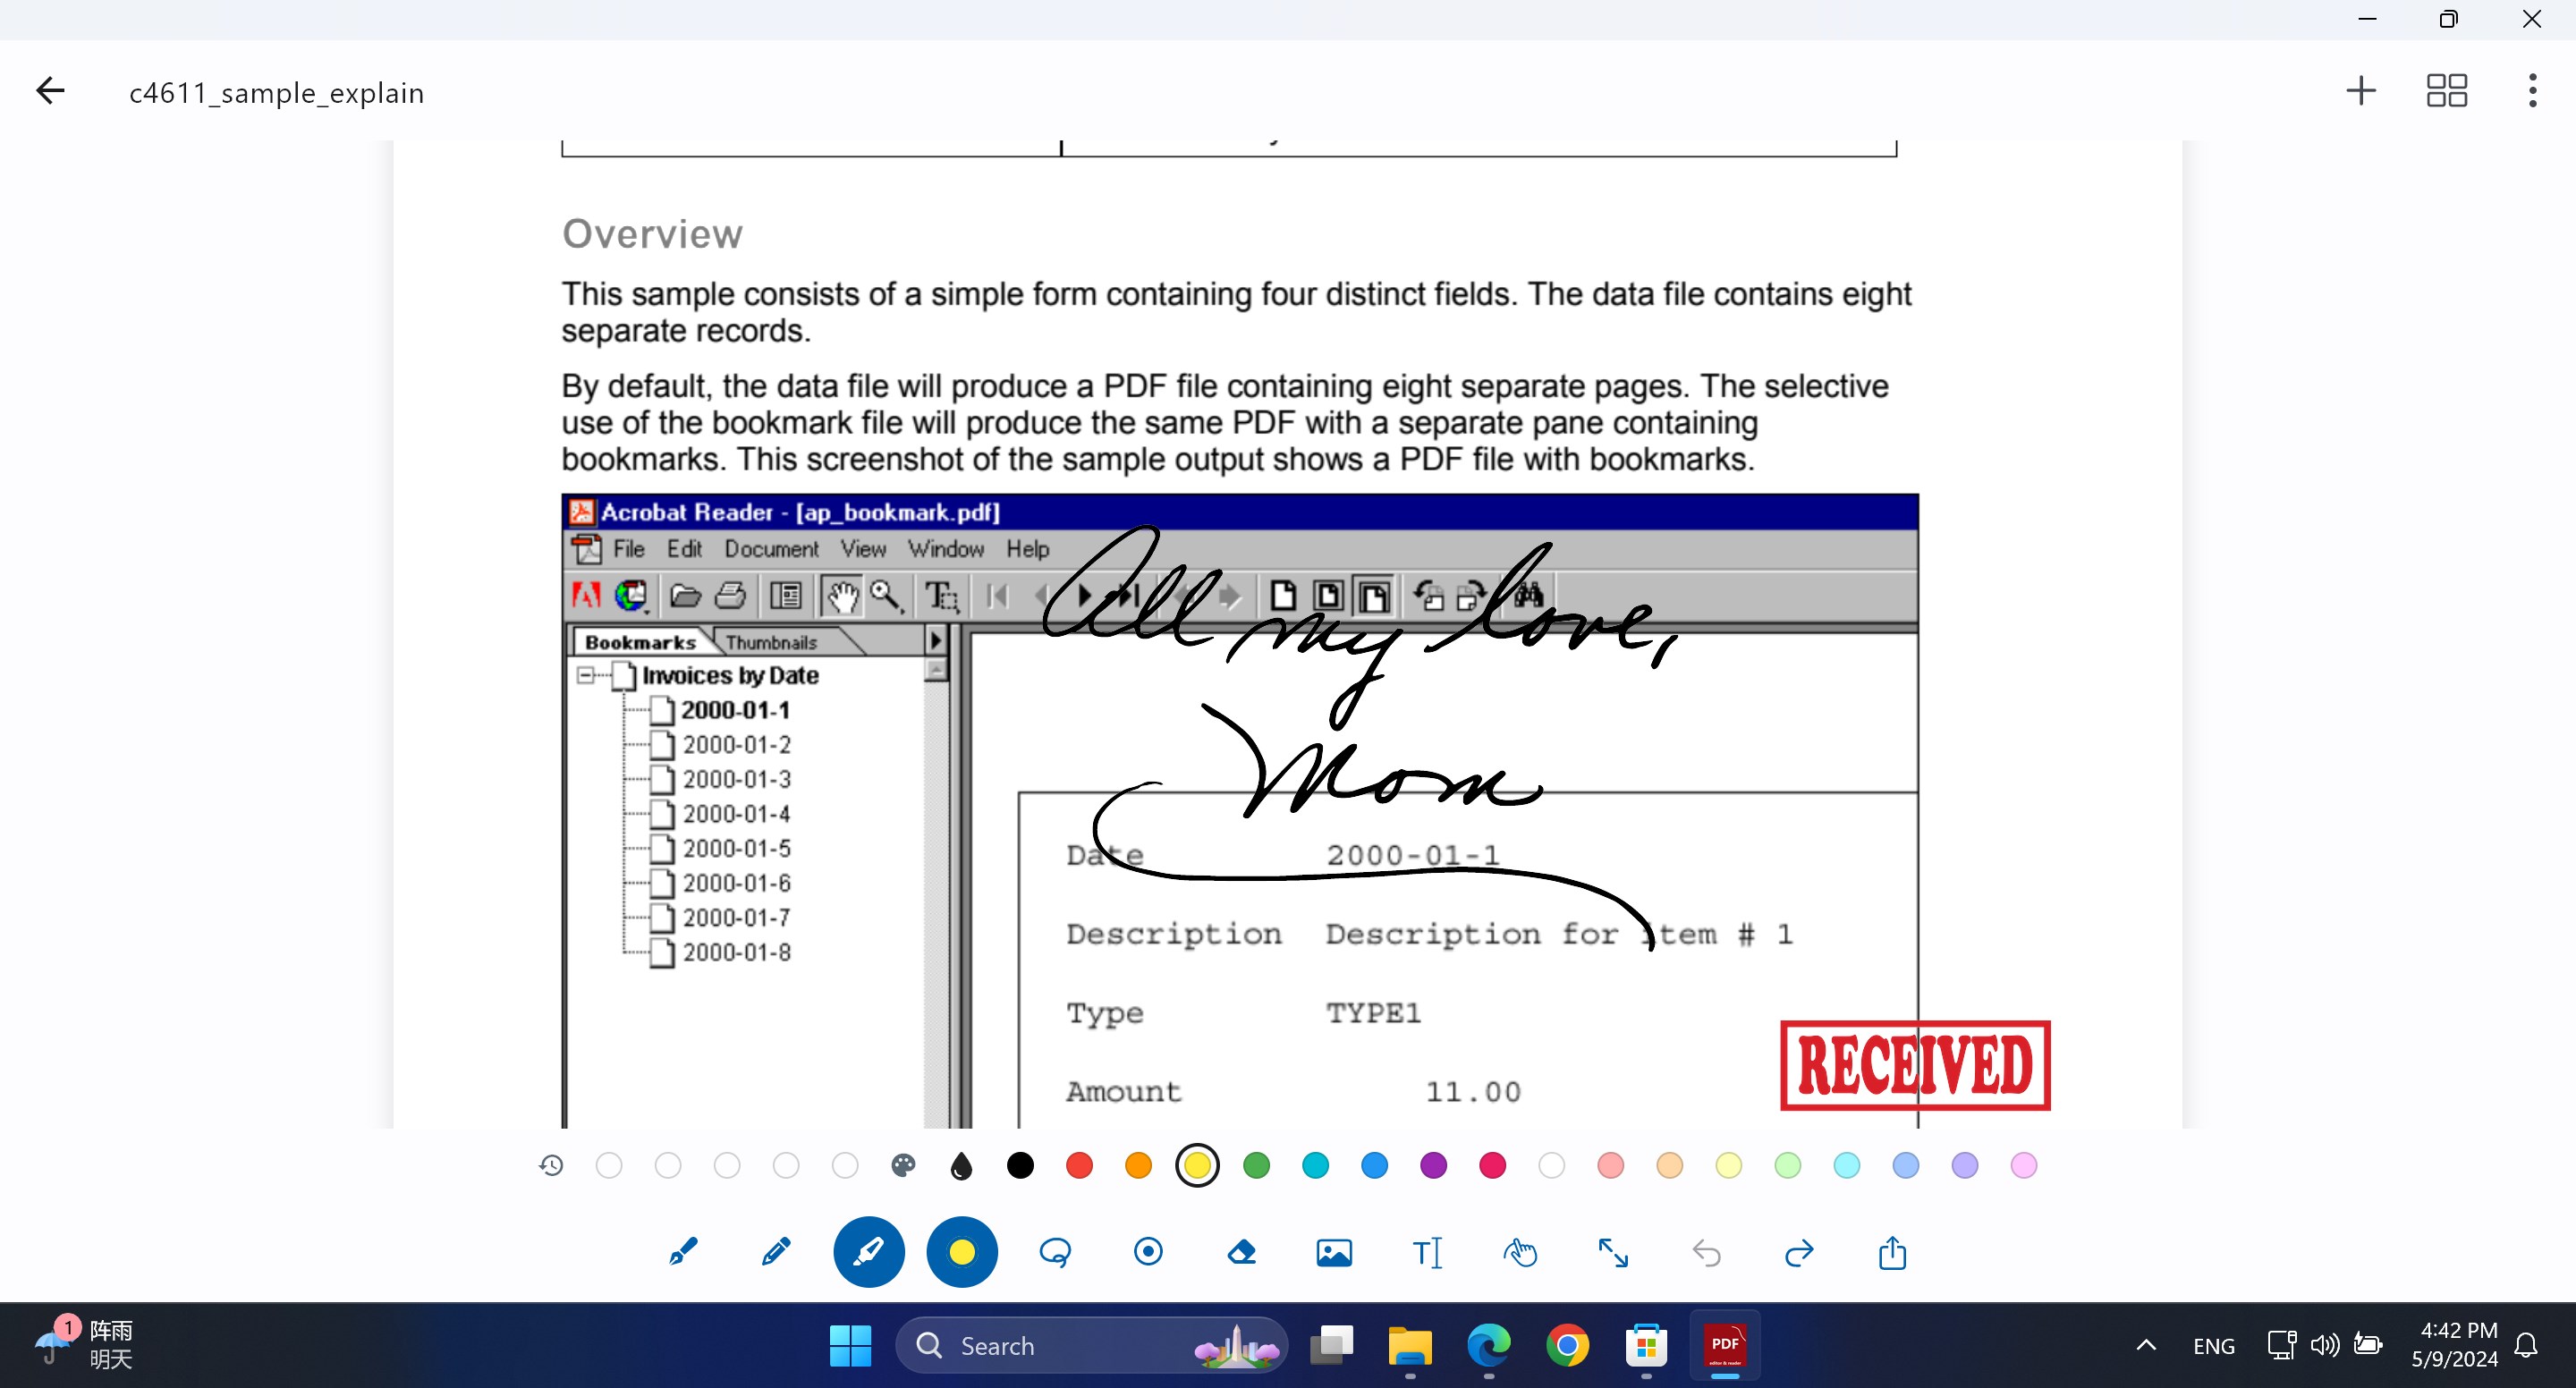Select the red ink color

1079,1165
